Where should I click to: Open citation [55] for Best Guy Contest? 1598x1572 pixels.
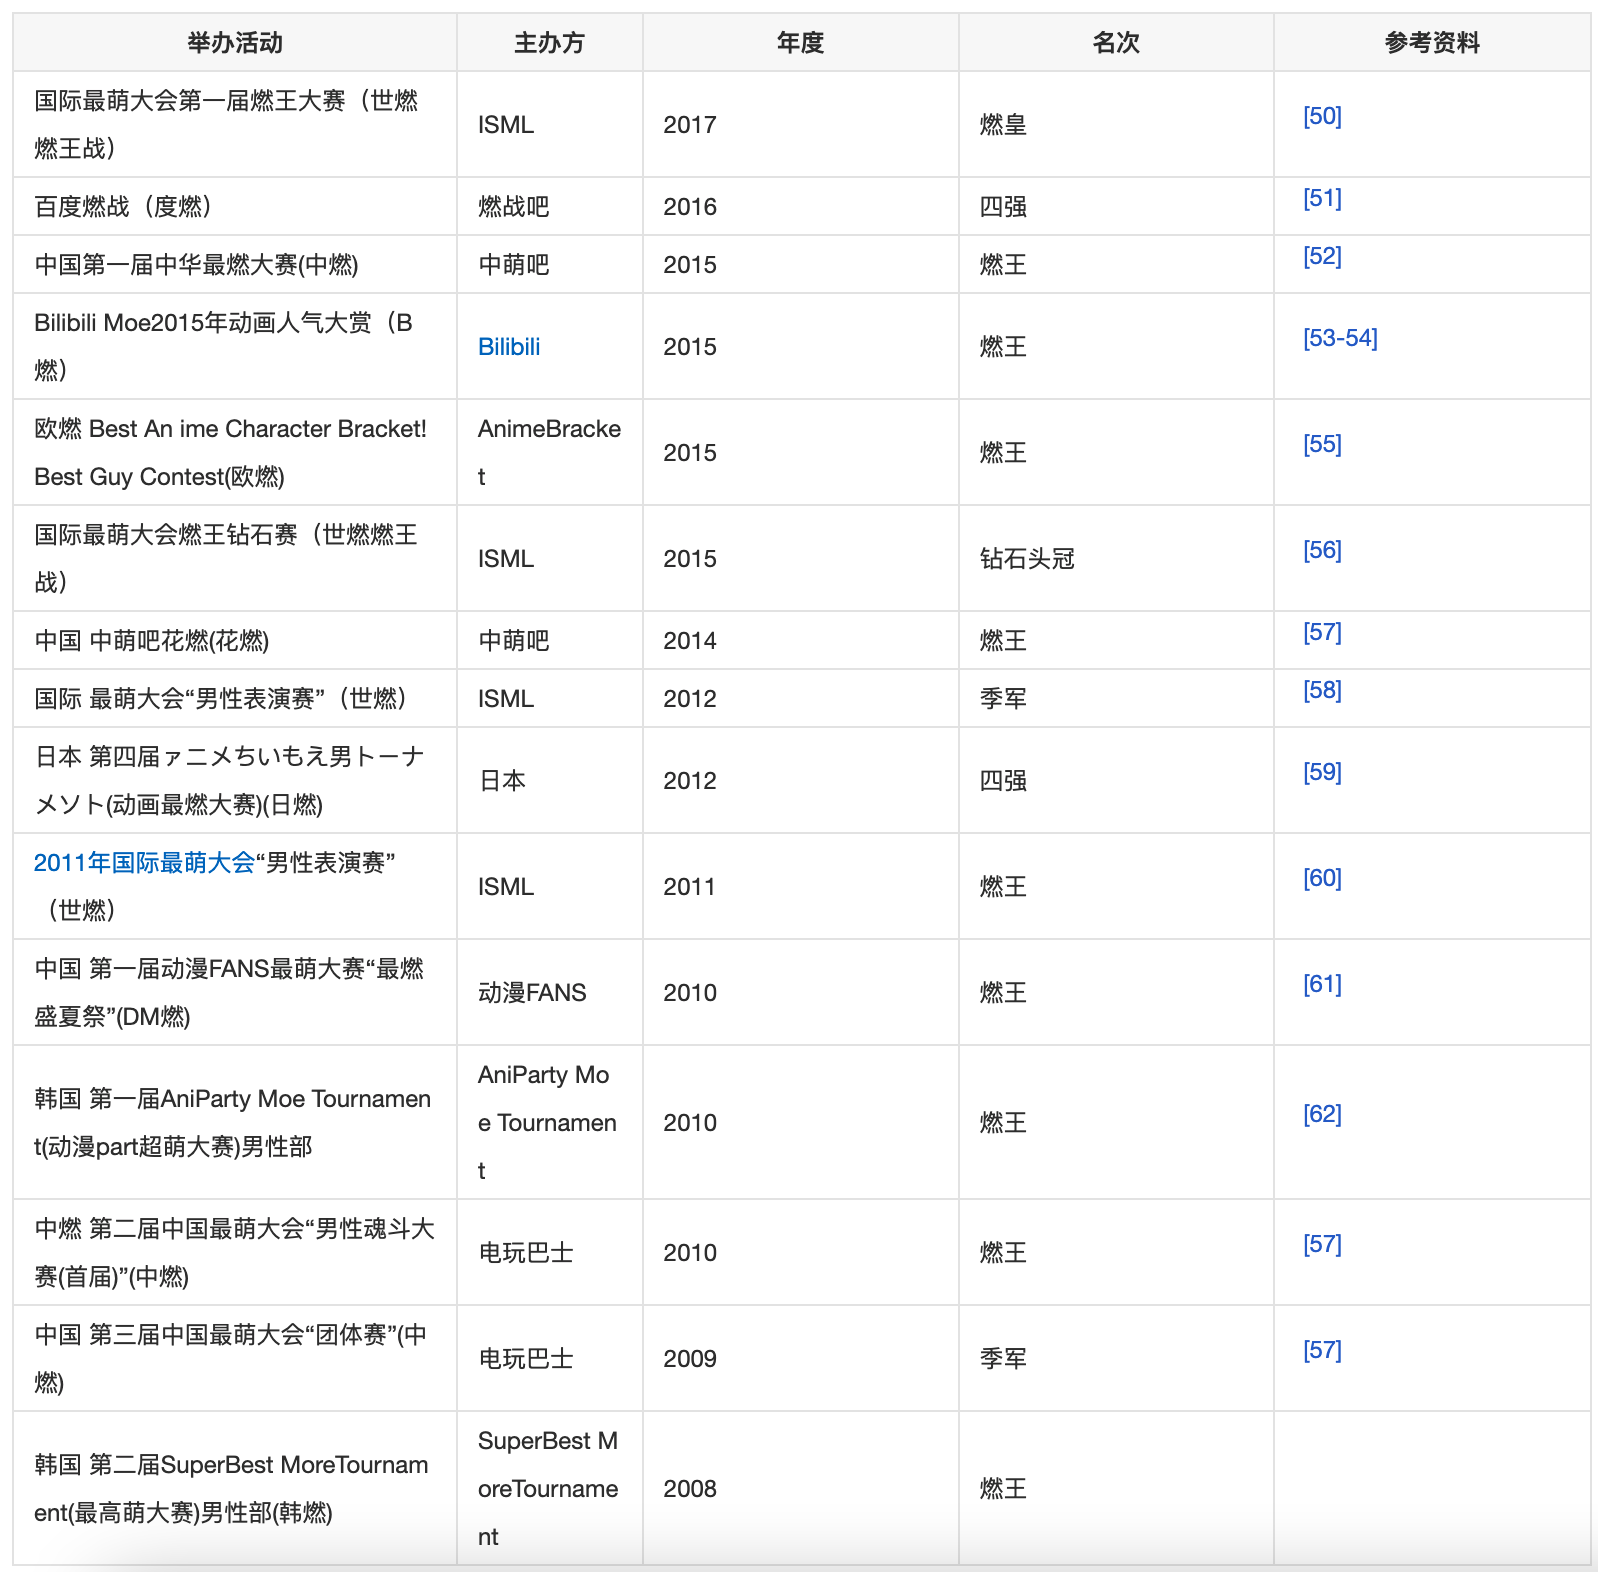[1321, 444]
